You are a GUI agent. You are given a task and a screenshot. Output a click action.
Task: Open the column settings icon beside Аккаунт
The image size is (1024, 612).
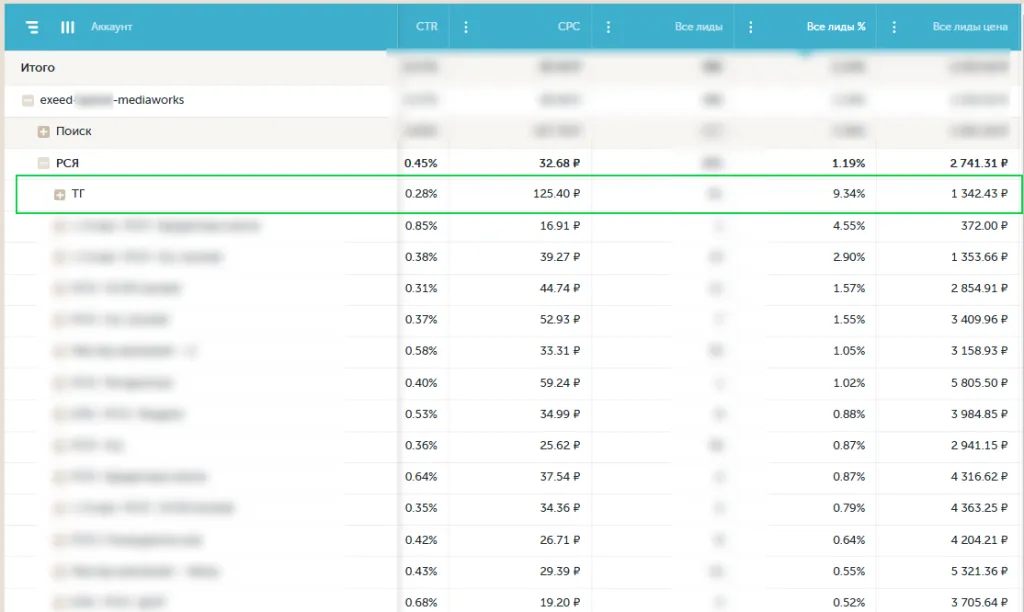coord(68,27)
